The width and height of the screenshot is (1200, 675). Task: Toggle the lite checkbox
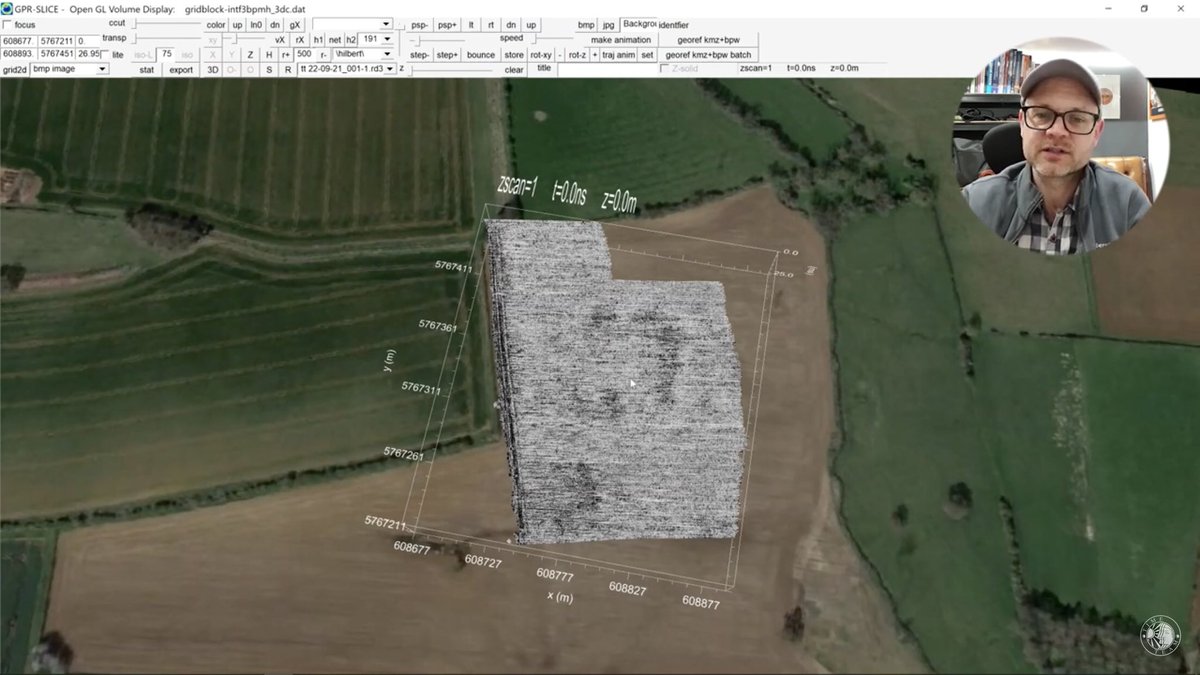(105, 54)
